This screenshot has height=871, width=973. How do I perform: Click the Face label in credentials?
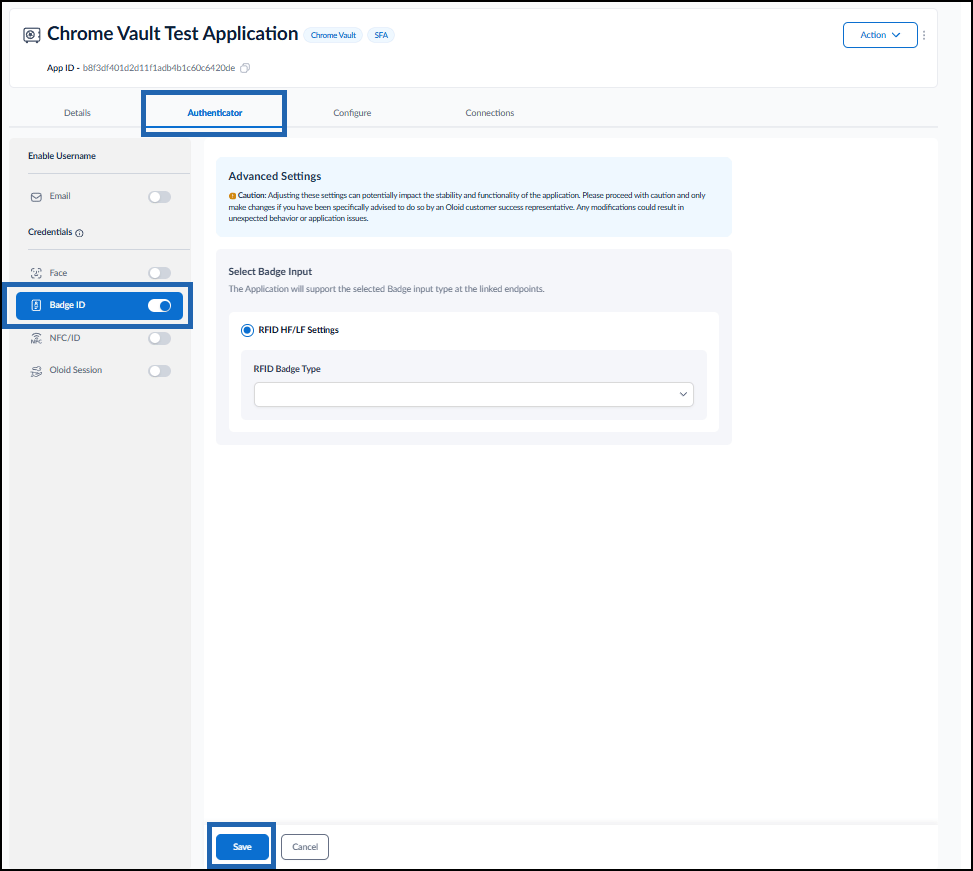pyautogui.click(x=58, y=273)
